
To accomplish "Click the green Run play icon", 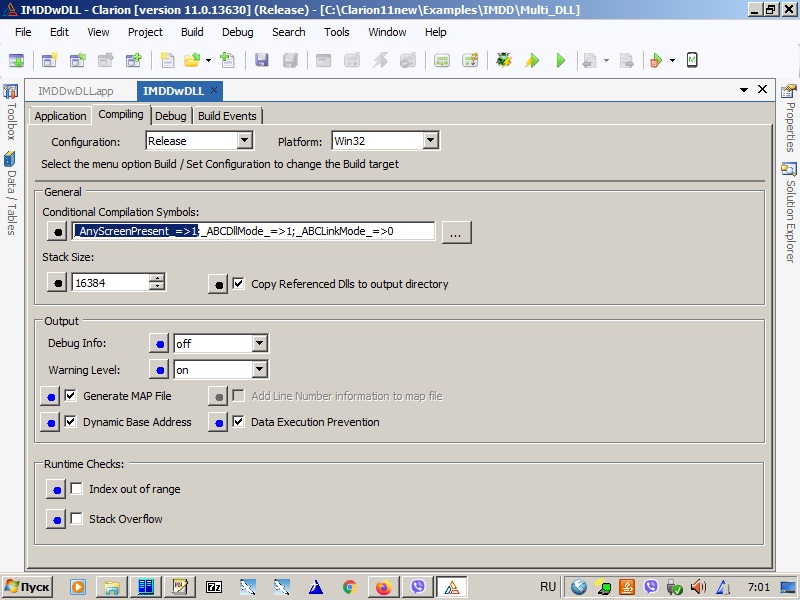I will 560,60.
